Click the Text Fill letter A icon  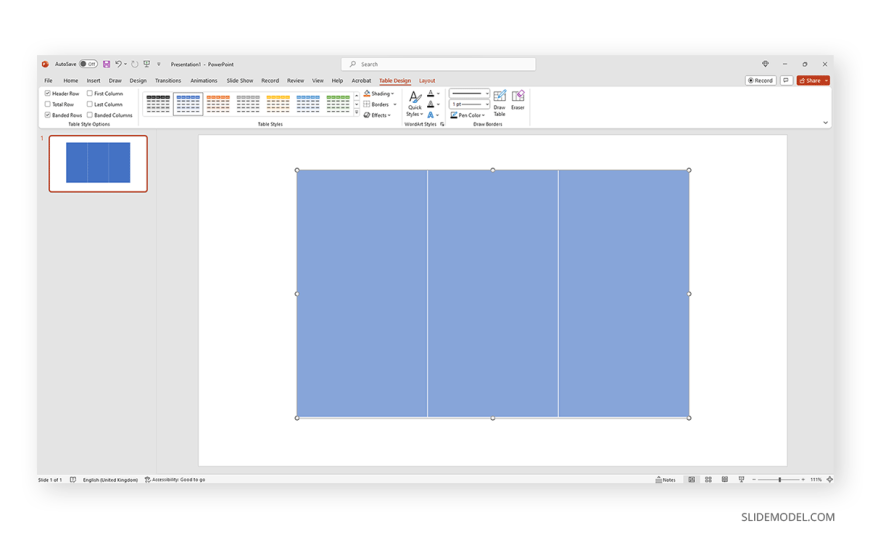click(431, 94)
